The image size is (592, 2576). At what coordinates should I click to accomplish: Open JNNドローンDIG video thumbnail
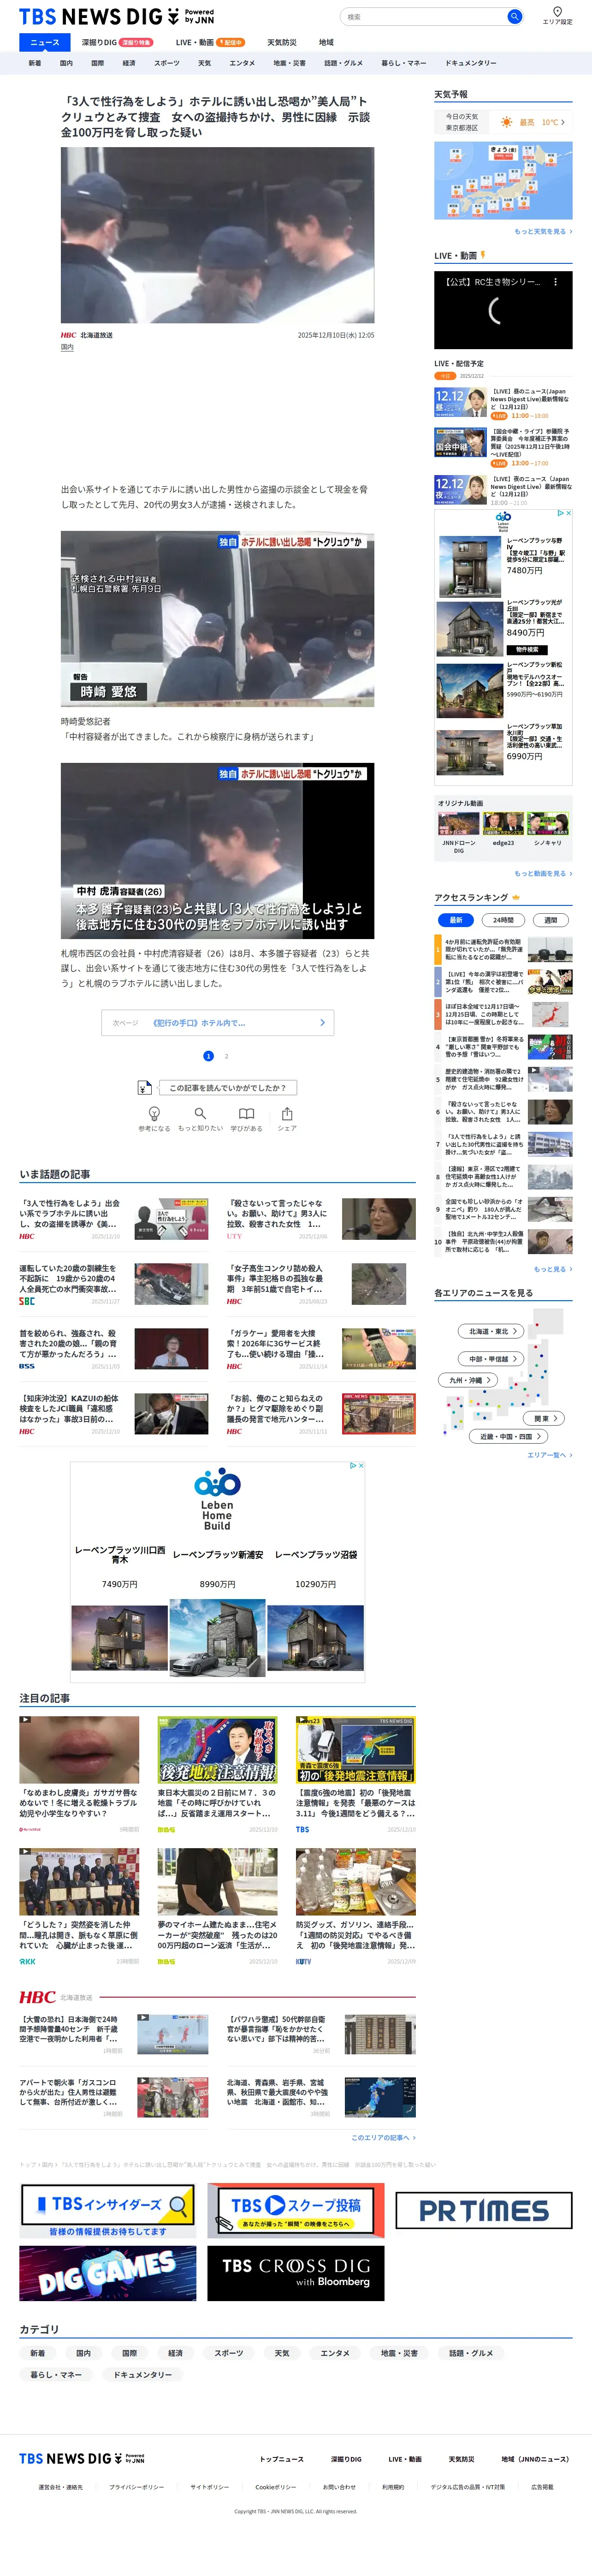[x=459, y=823]
